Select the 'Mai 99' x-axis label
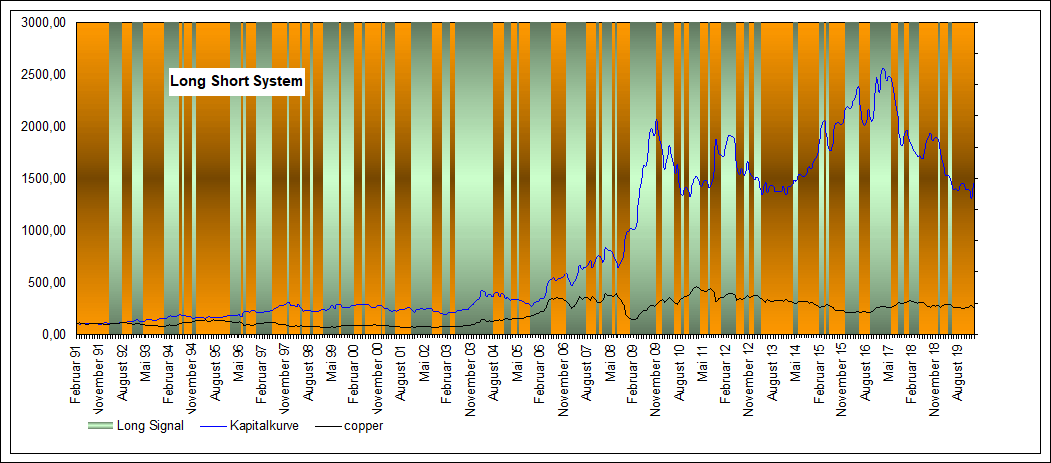1051x463 pixels. (331, 363)
